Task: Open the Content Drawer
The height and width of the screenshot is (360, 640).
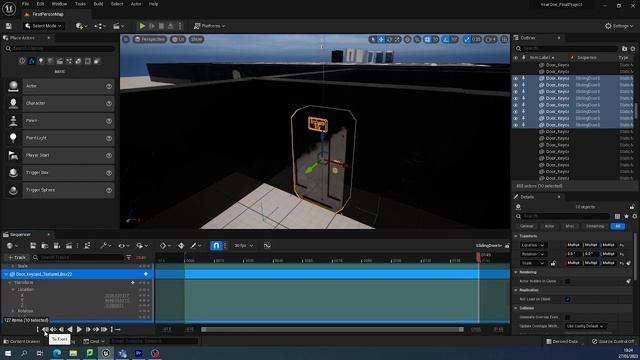Action: pos(22,341)
